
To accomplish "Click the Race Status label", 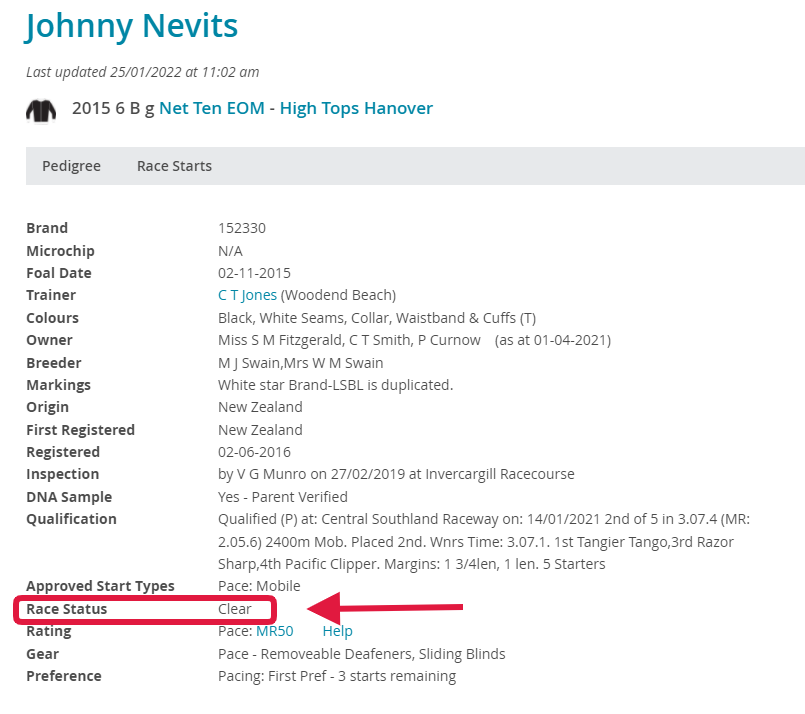I will (x=67, y=609).
